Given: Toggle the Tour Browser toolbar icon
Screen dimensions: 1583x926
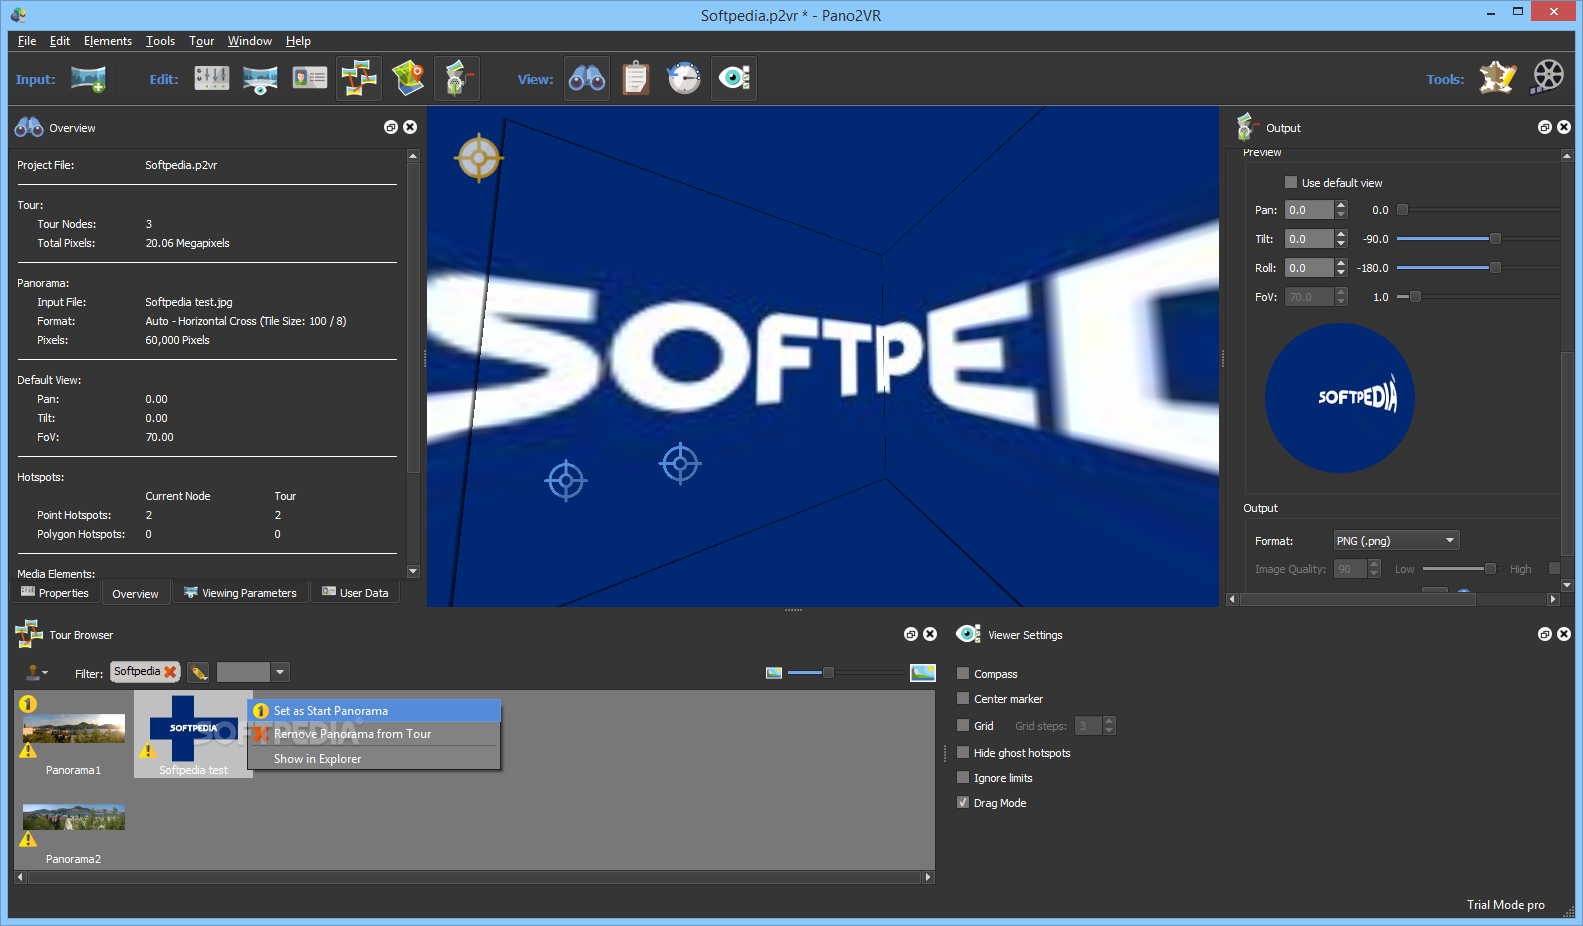Looking at the screenshot, I should tap(358, 78).
